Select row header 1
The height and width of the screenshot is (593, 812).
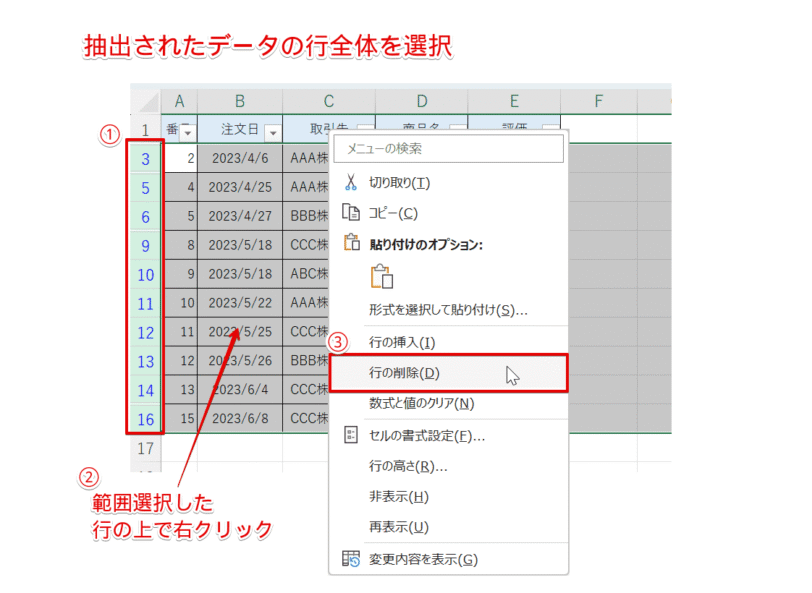pyautogui.click(x=146, y=129)
